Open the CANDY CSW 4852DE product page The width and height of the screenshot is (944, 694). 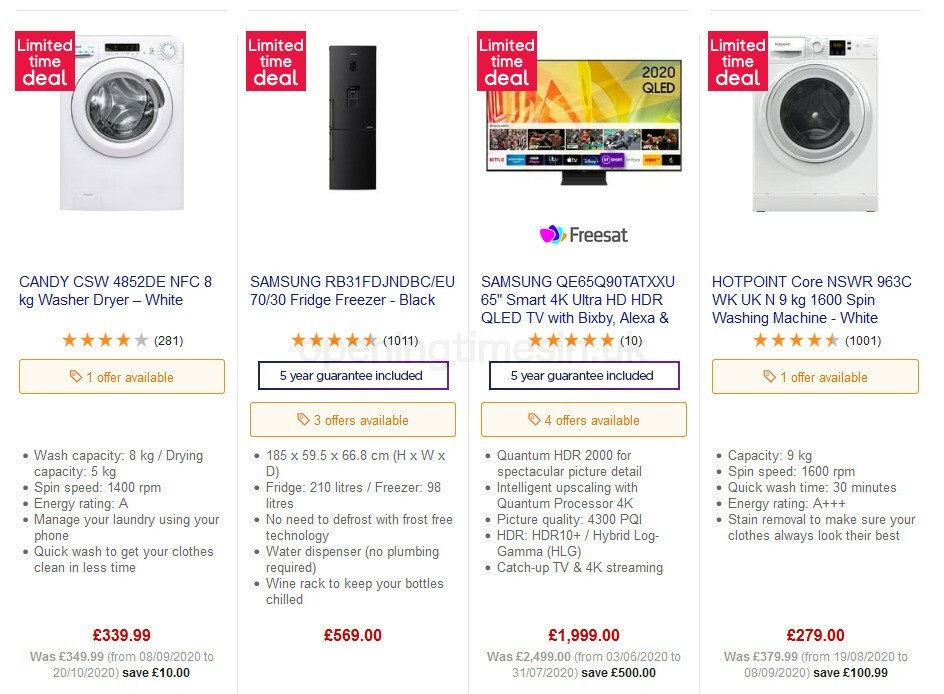117,291
